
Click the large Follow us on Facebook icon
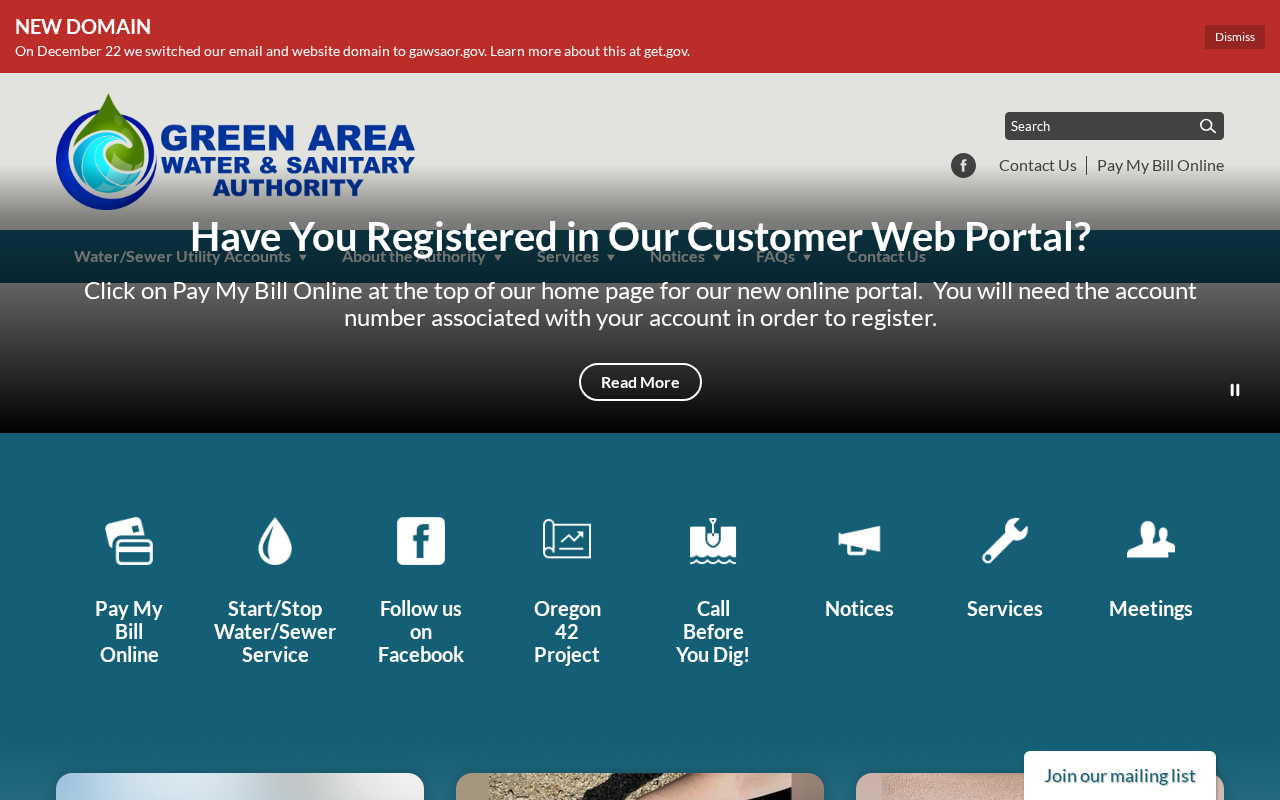point(421,541)
